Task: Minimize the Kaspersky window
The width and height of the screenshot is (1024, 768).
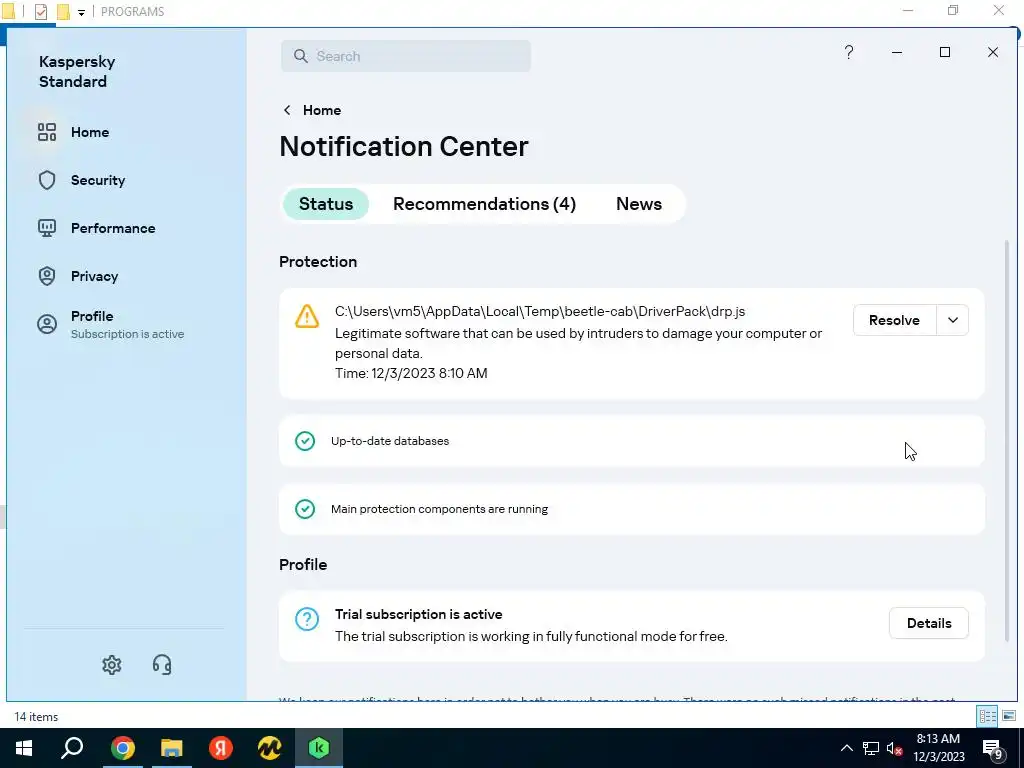Action: coord(897,52)
